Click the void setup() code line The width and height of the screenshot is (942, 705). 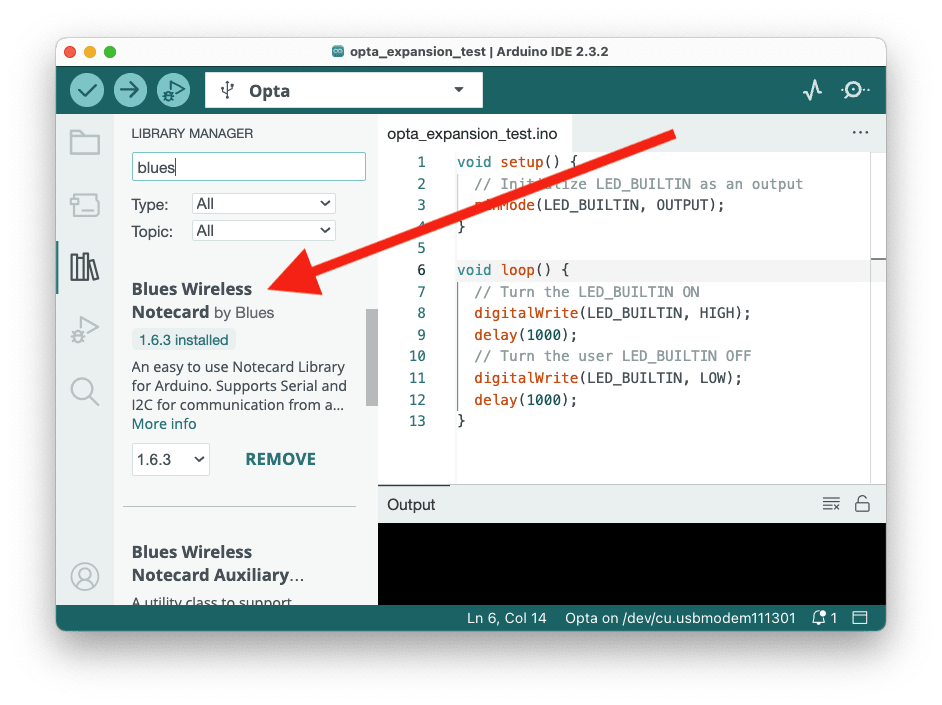pyautogui.click(x=517, y=162)
